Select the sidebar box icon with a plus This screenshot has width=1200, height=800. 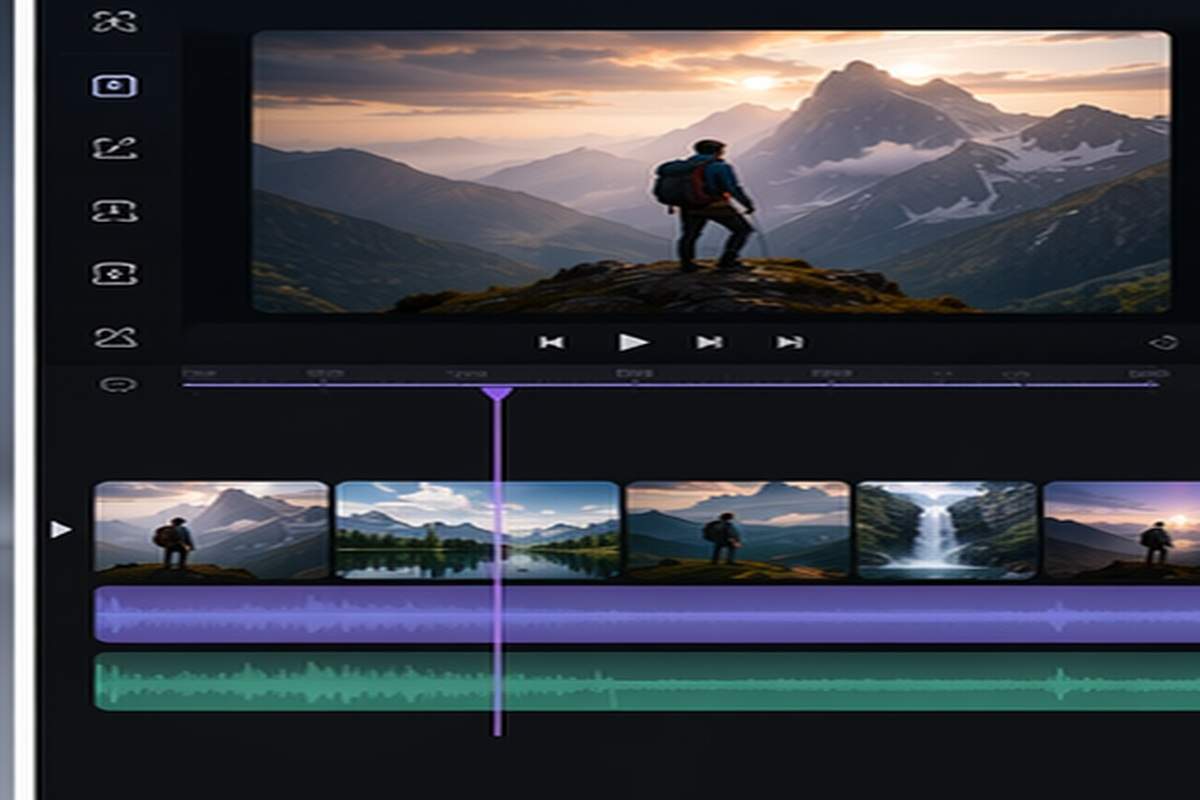(x=115, y=274)
